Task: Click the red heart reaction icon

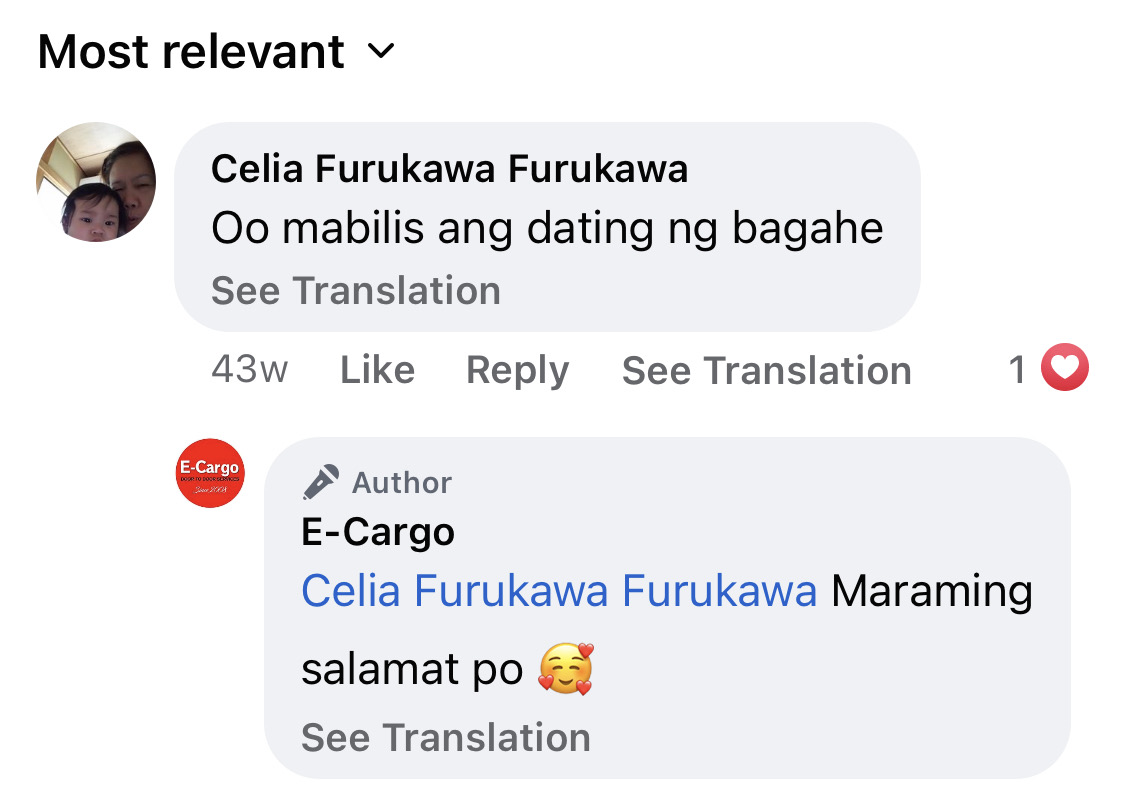Action: [1065, 367]
